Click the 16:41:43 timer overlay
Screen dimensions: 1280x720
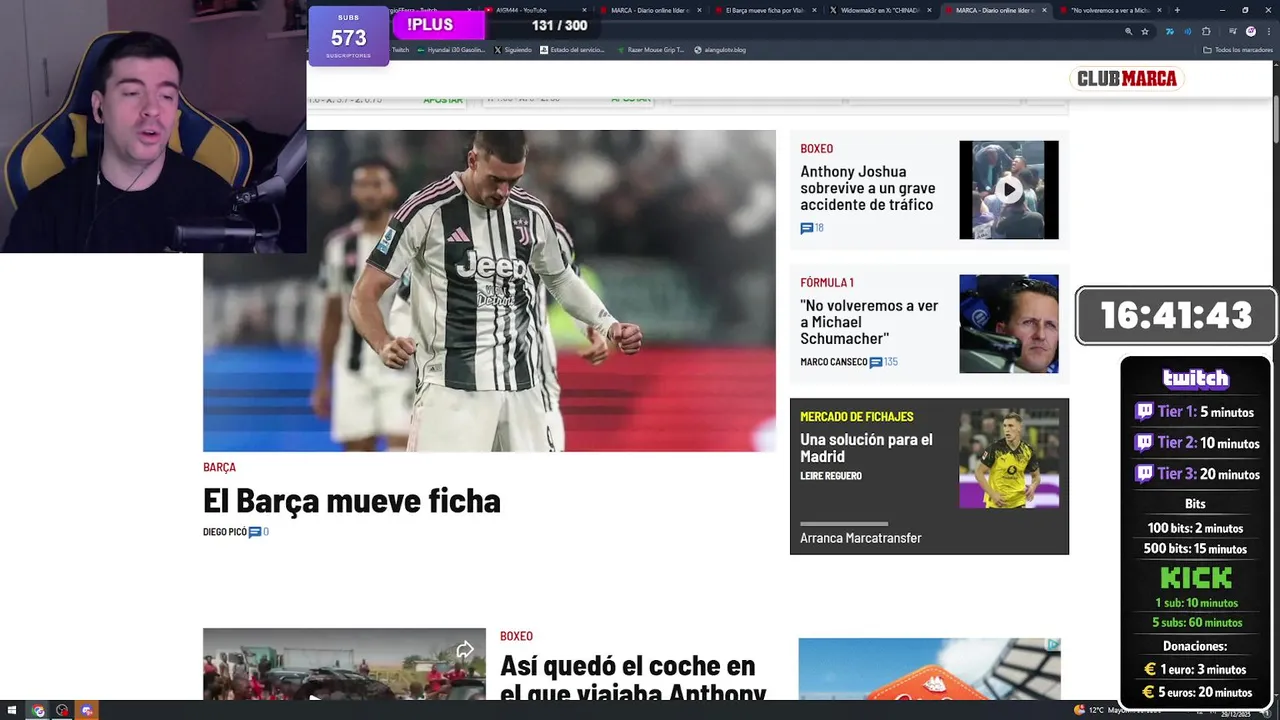1176,316
